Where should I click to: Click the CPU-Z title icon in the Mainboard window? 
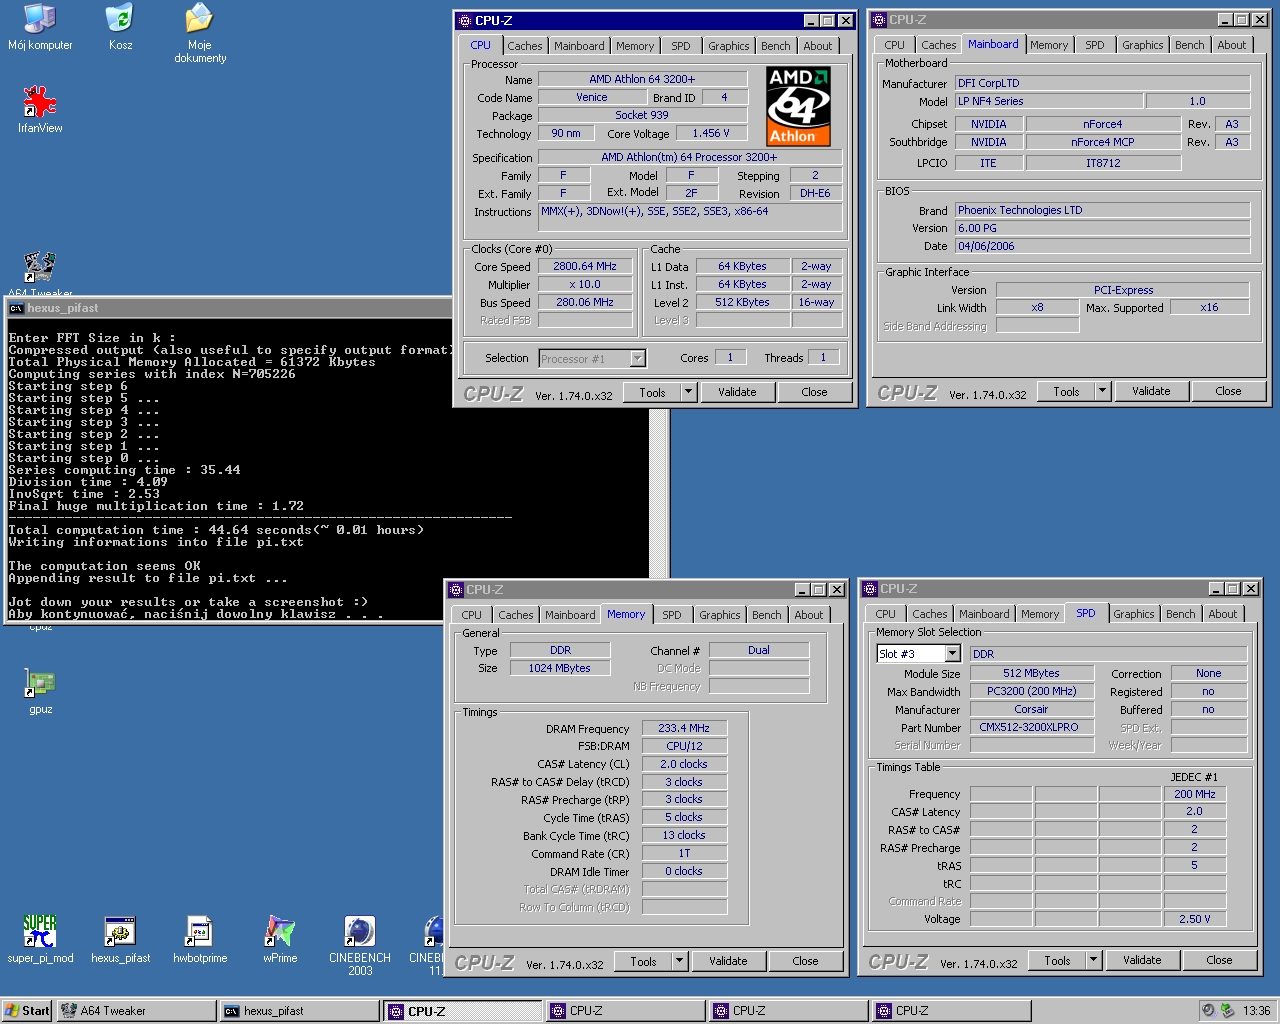(x=879, y=20)
